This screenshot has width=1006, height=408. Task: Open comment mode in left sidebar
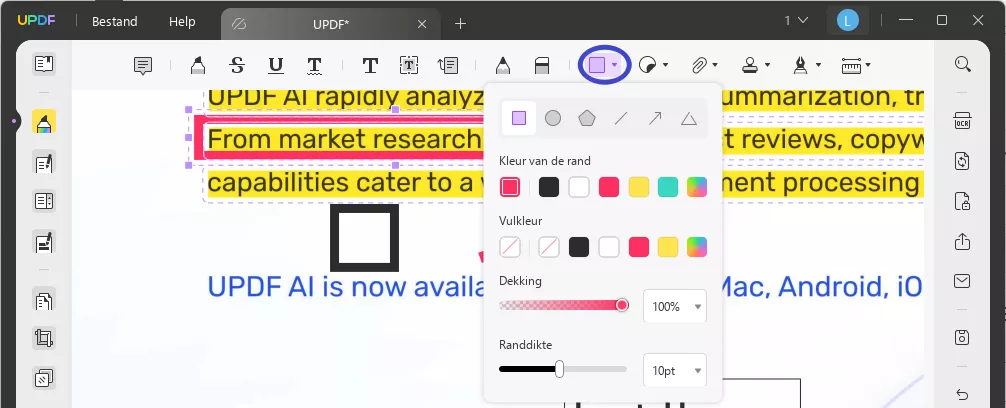pyautogui.click(x=44, y=121)
